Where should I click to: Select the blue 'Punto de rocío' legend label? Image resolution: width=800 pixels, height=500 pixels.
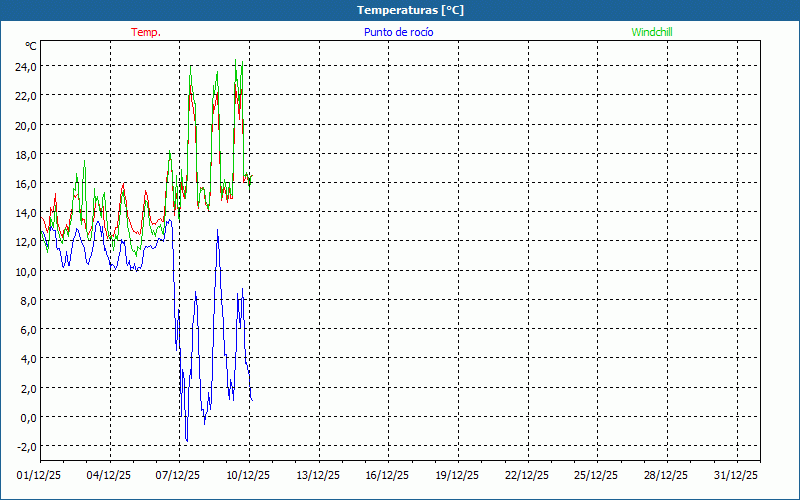point(398,32)
